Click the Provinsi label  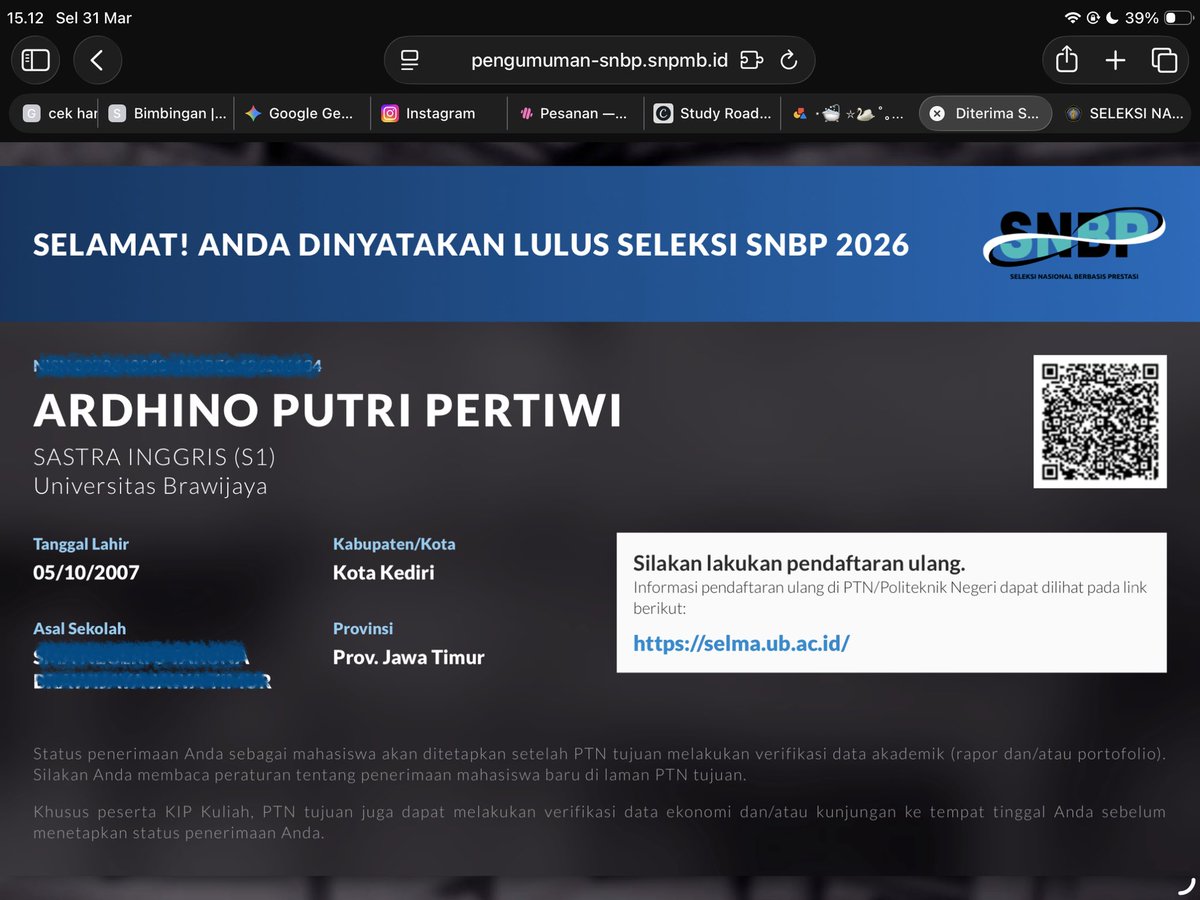click(x=363, y=629)
